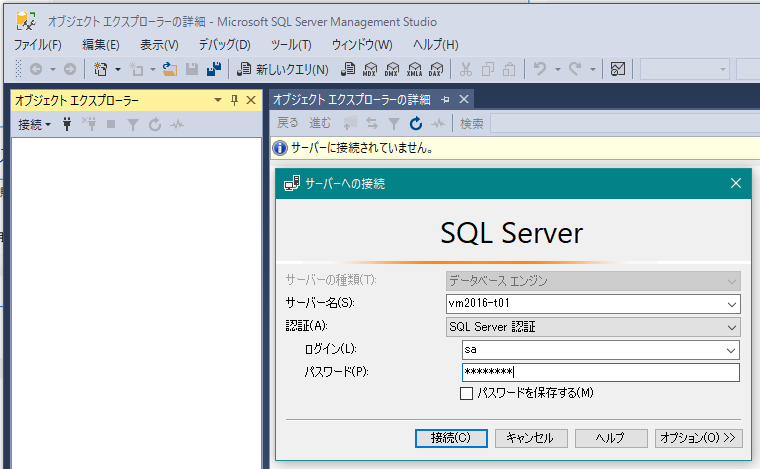
Task: Click the Navigate Forward toolbar icon
Action: point(70,69)
